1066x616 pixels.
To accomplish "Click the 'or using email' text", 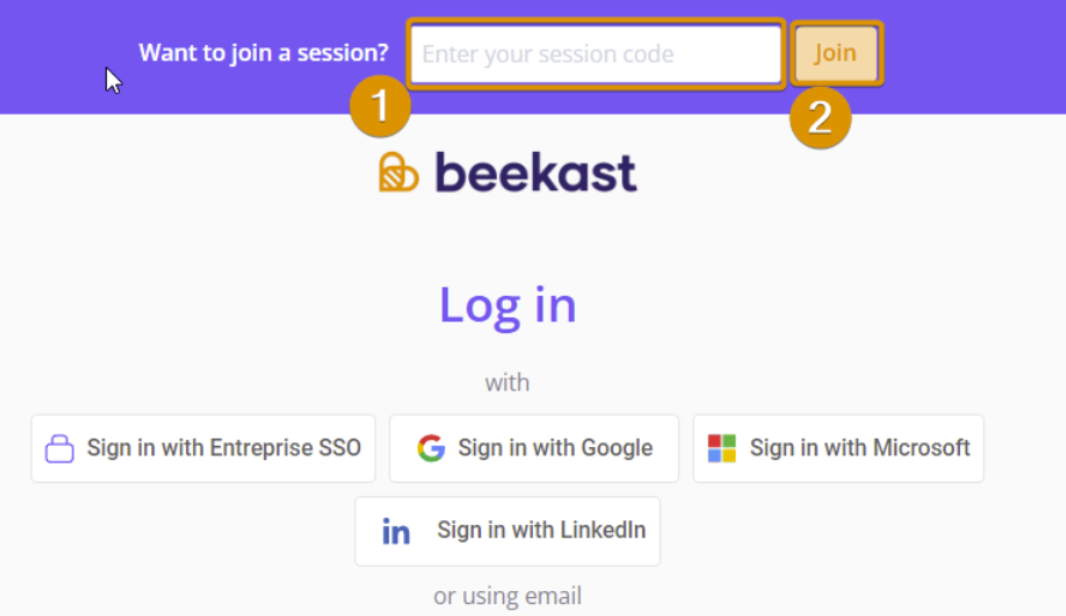I will pyautogui.click(x=507, y=596).
